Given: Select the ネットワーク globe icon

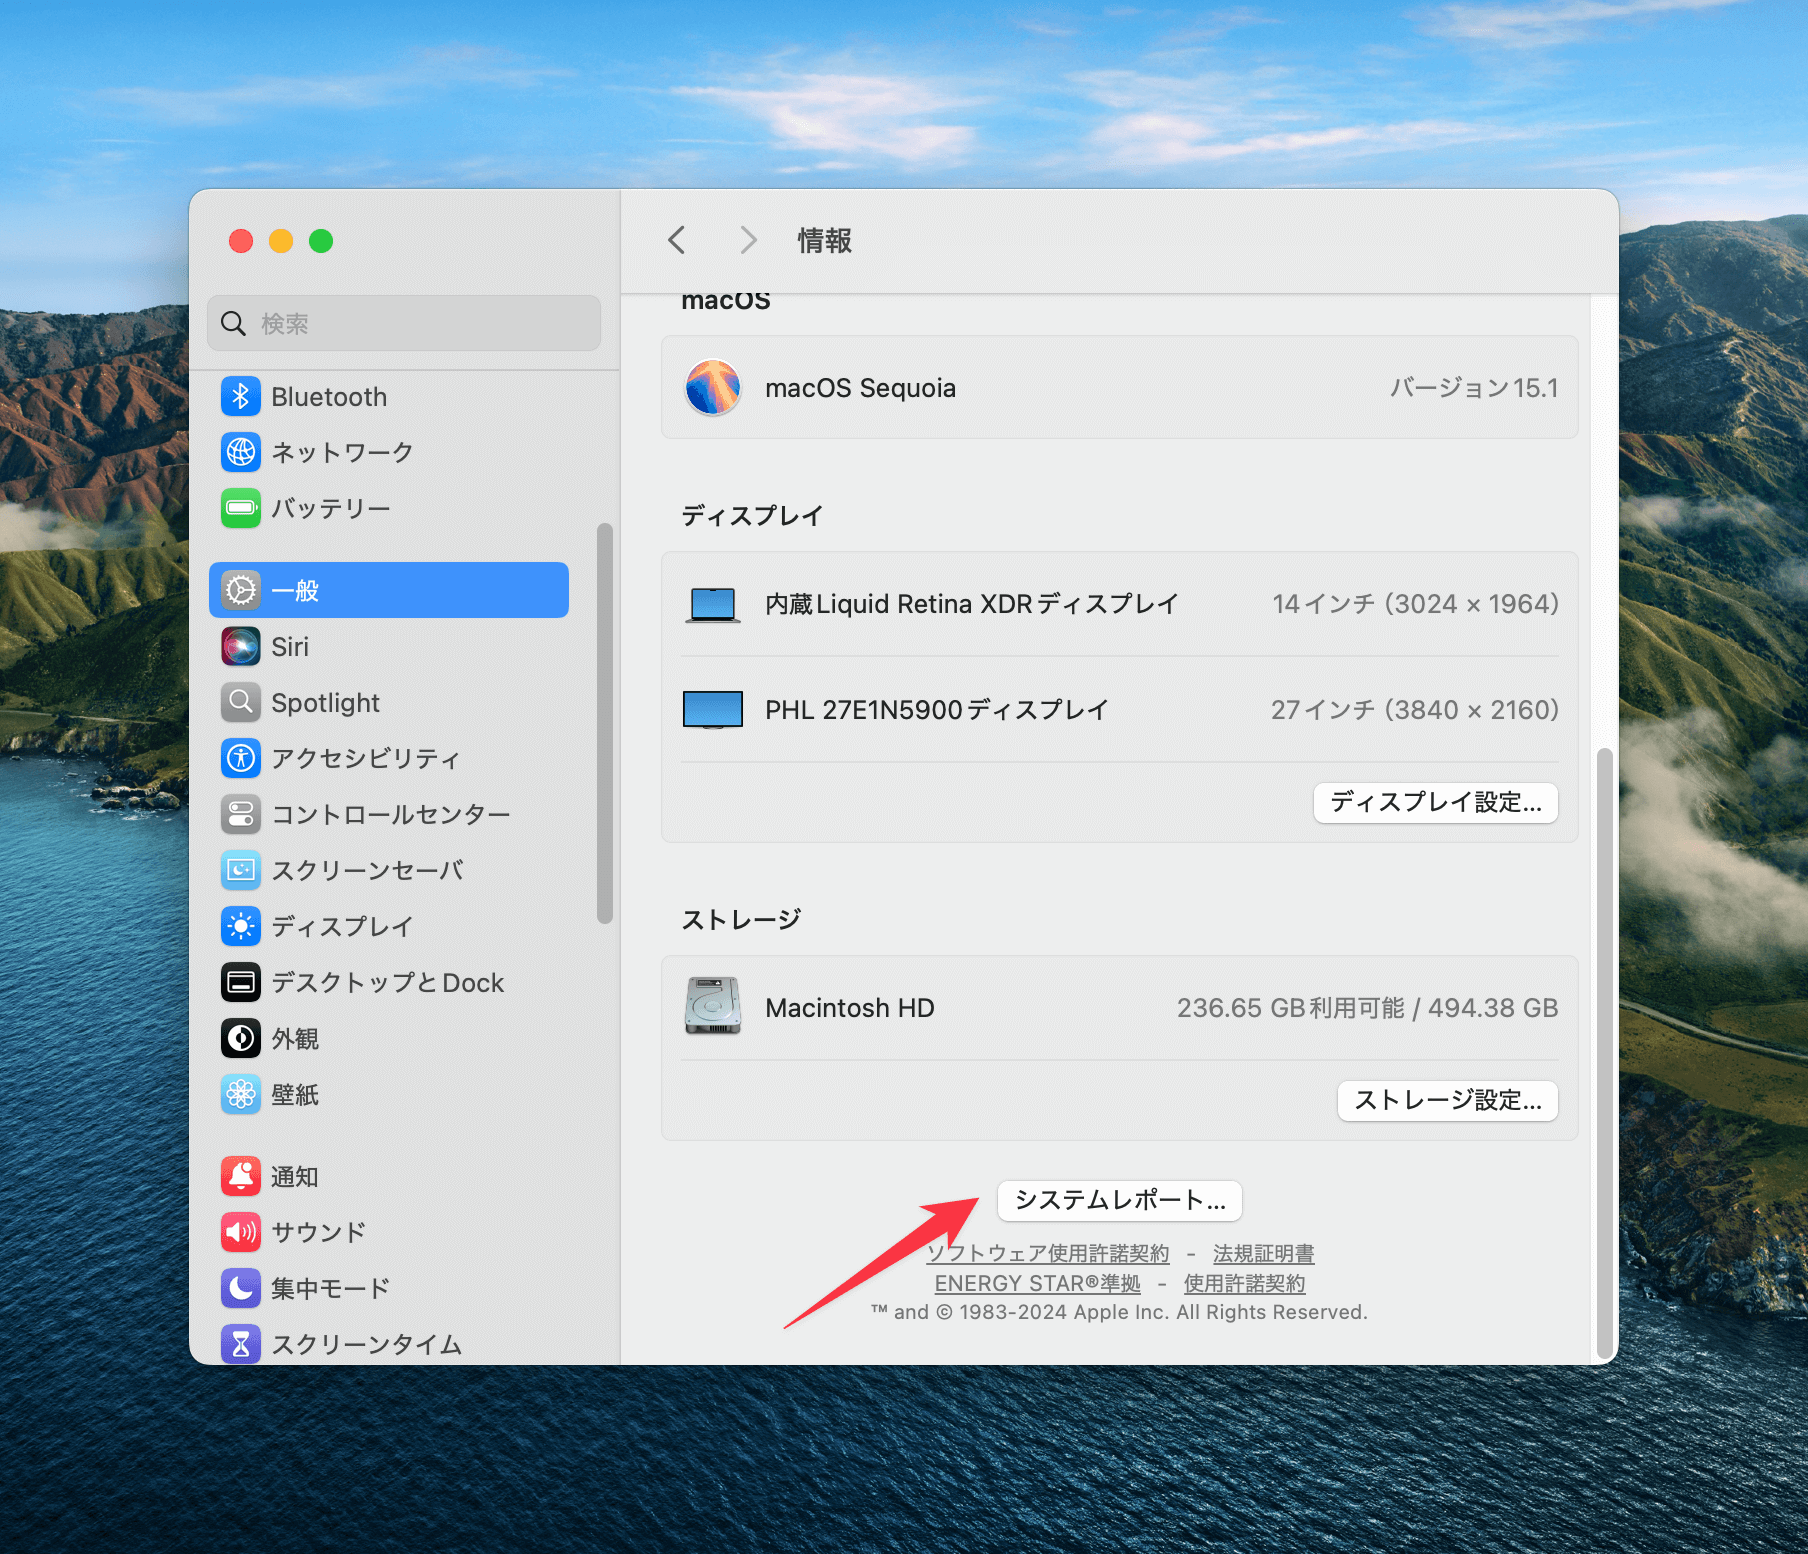Looking at the screenshot, I should [240, 452].
